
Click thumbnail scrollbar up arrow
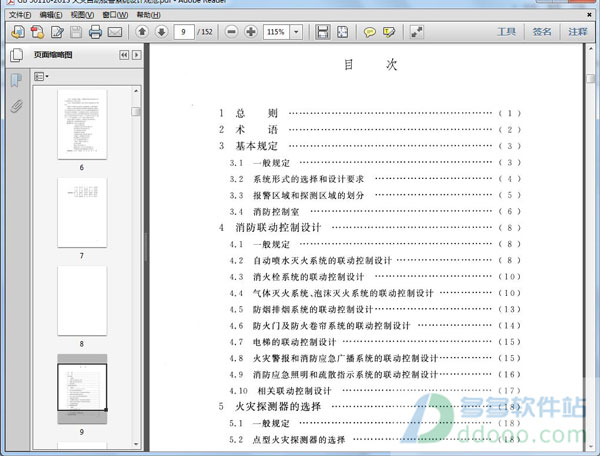point(136,91)
